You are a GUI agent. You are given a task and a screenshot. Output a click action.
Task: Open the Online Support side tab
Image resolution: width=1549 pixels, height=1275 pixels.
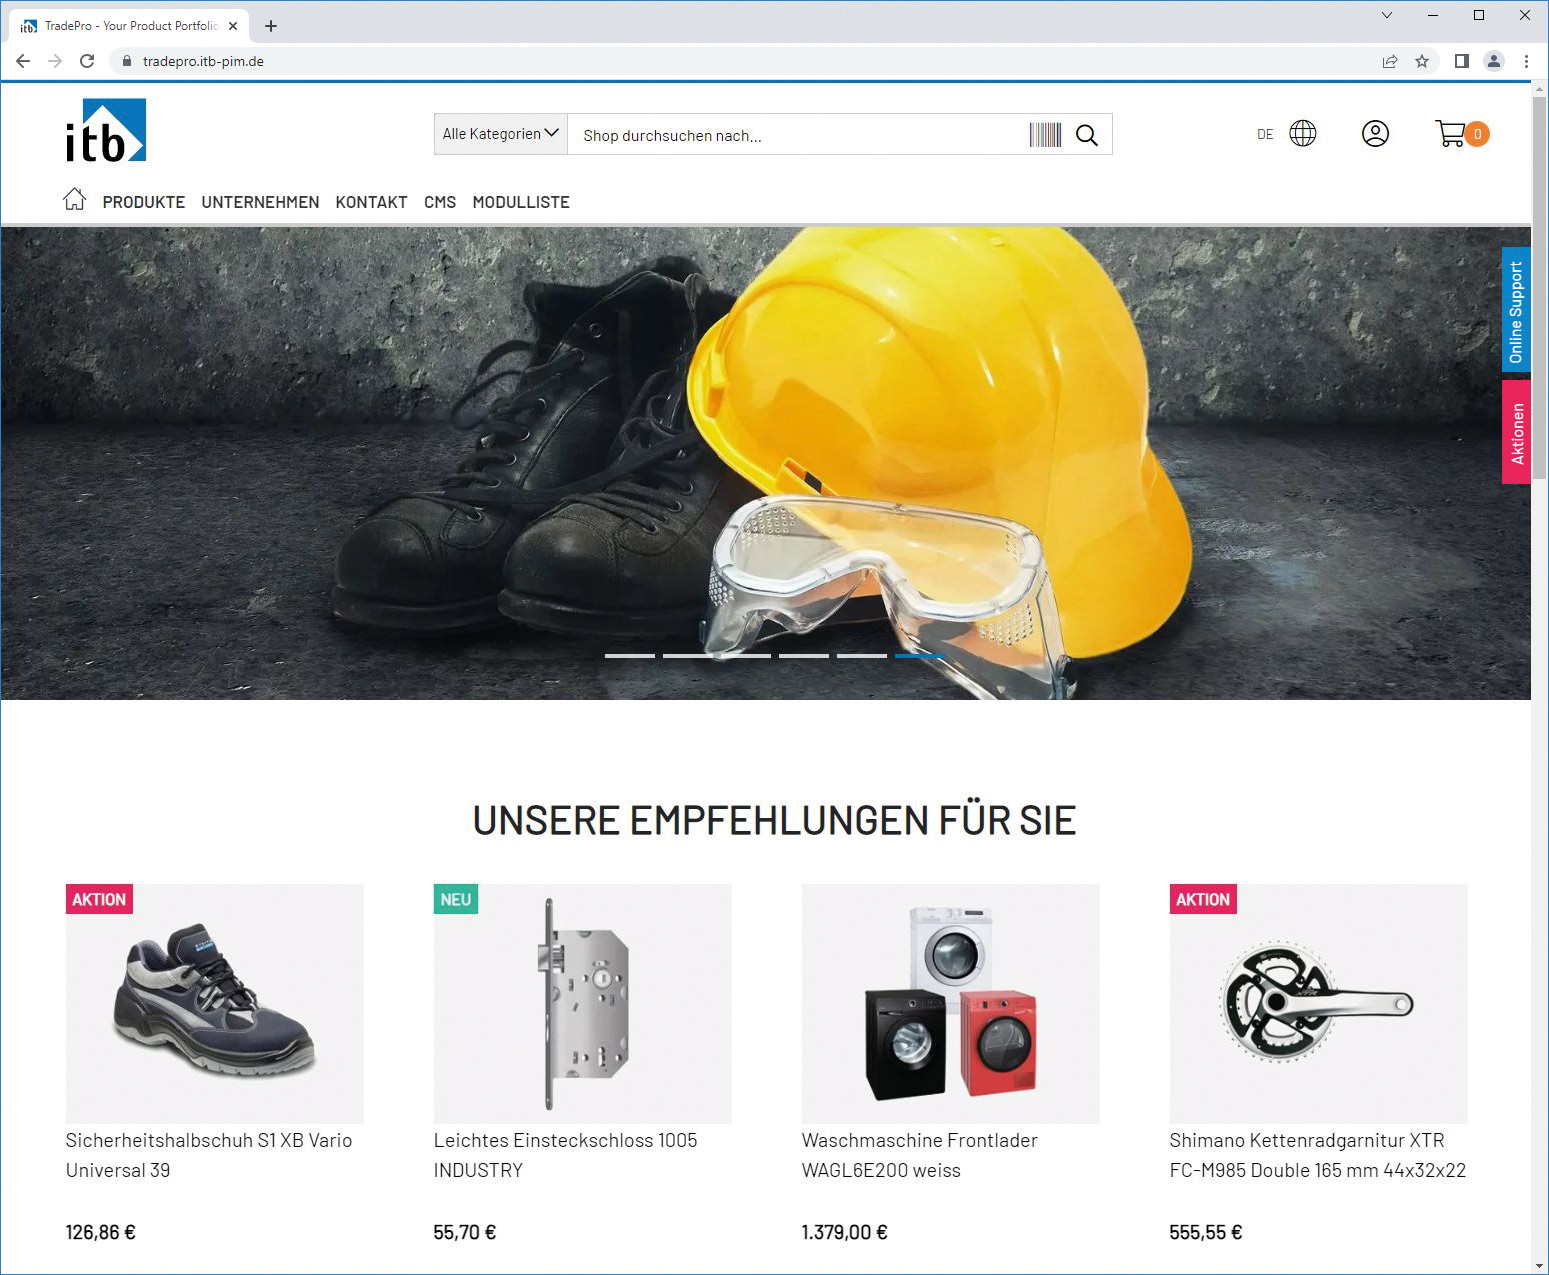tap(1516, 311)
